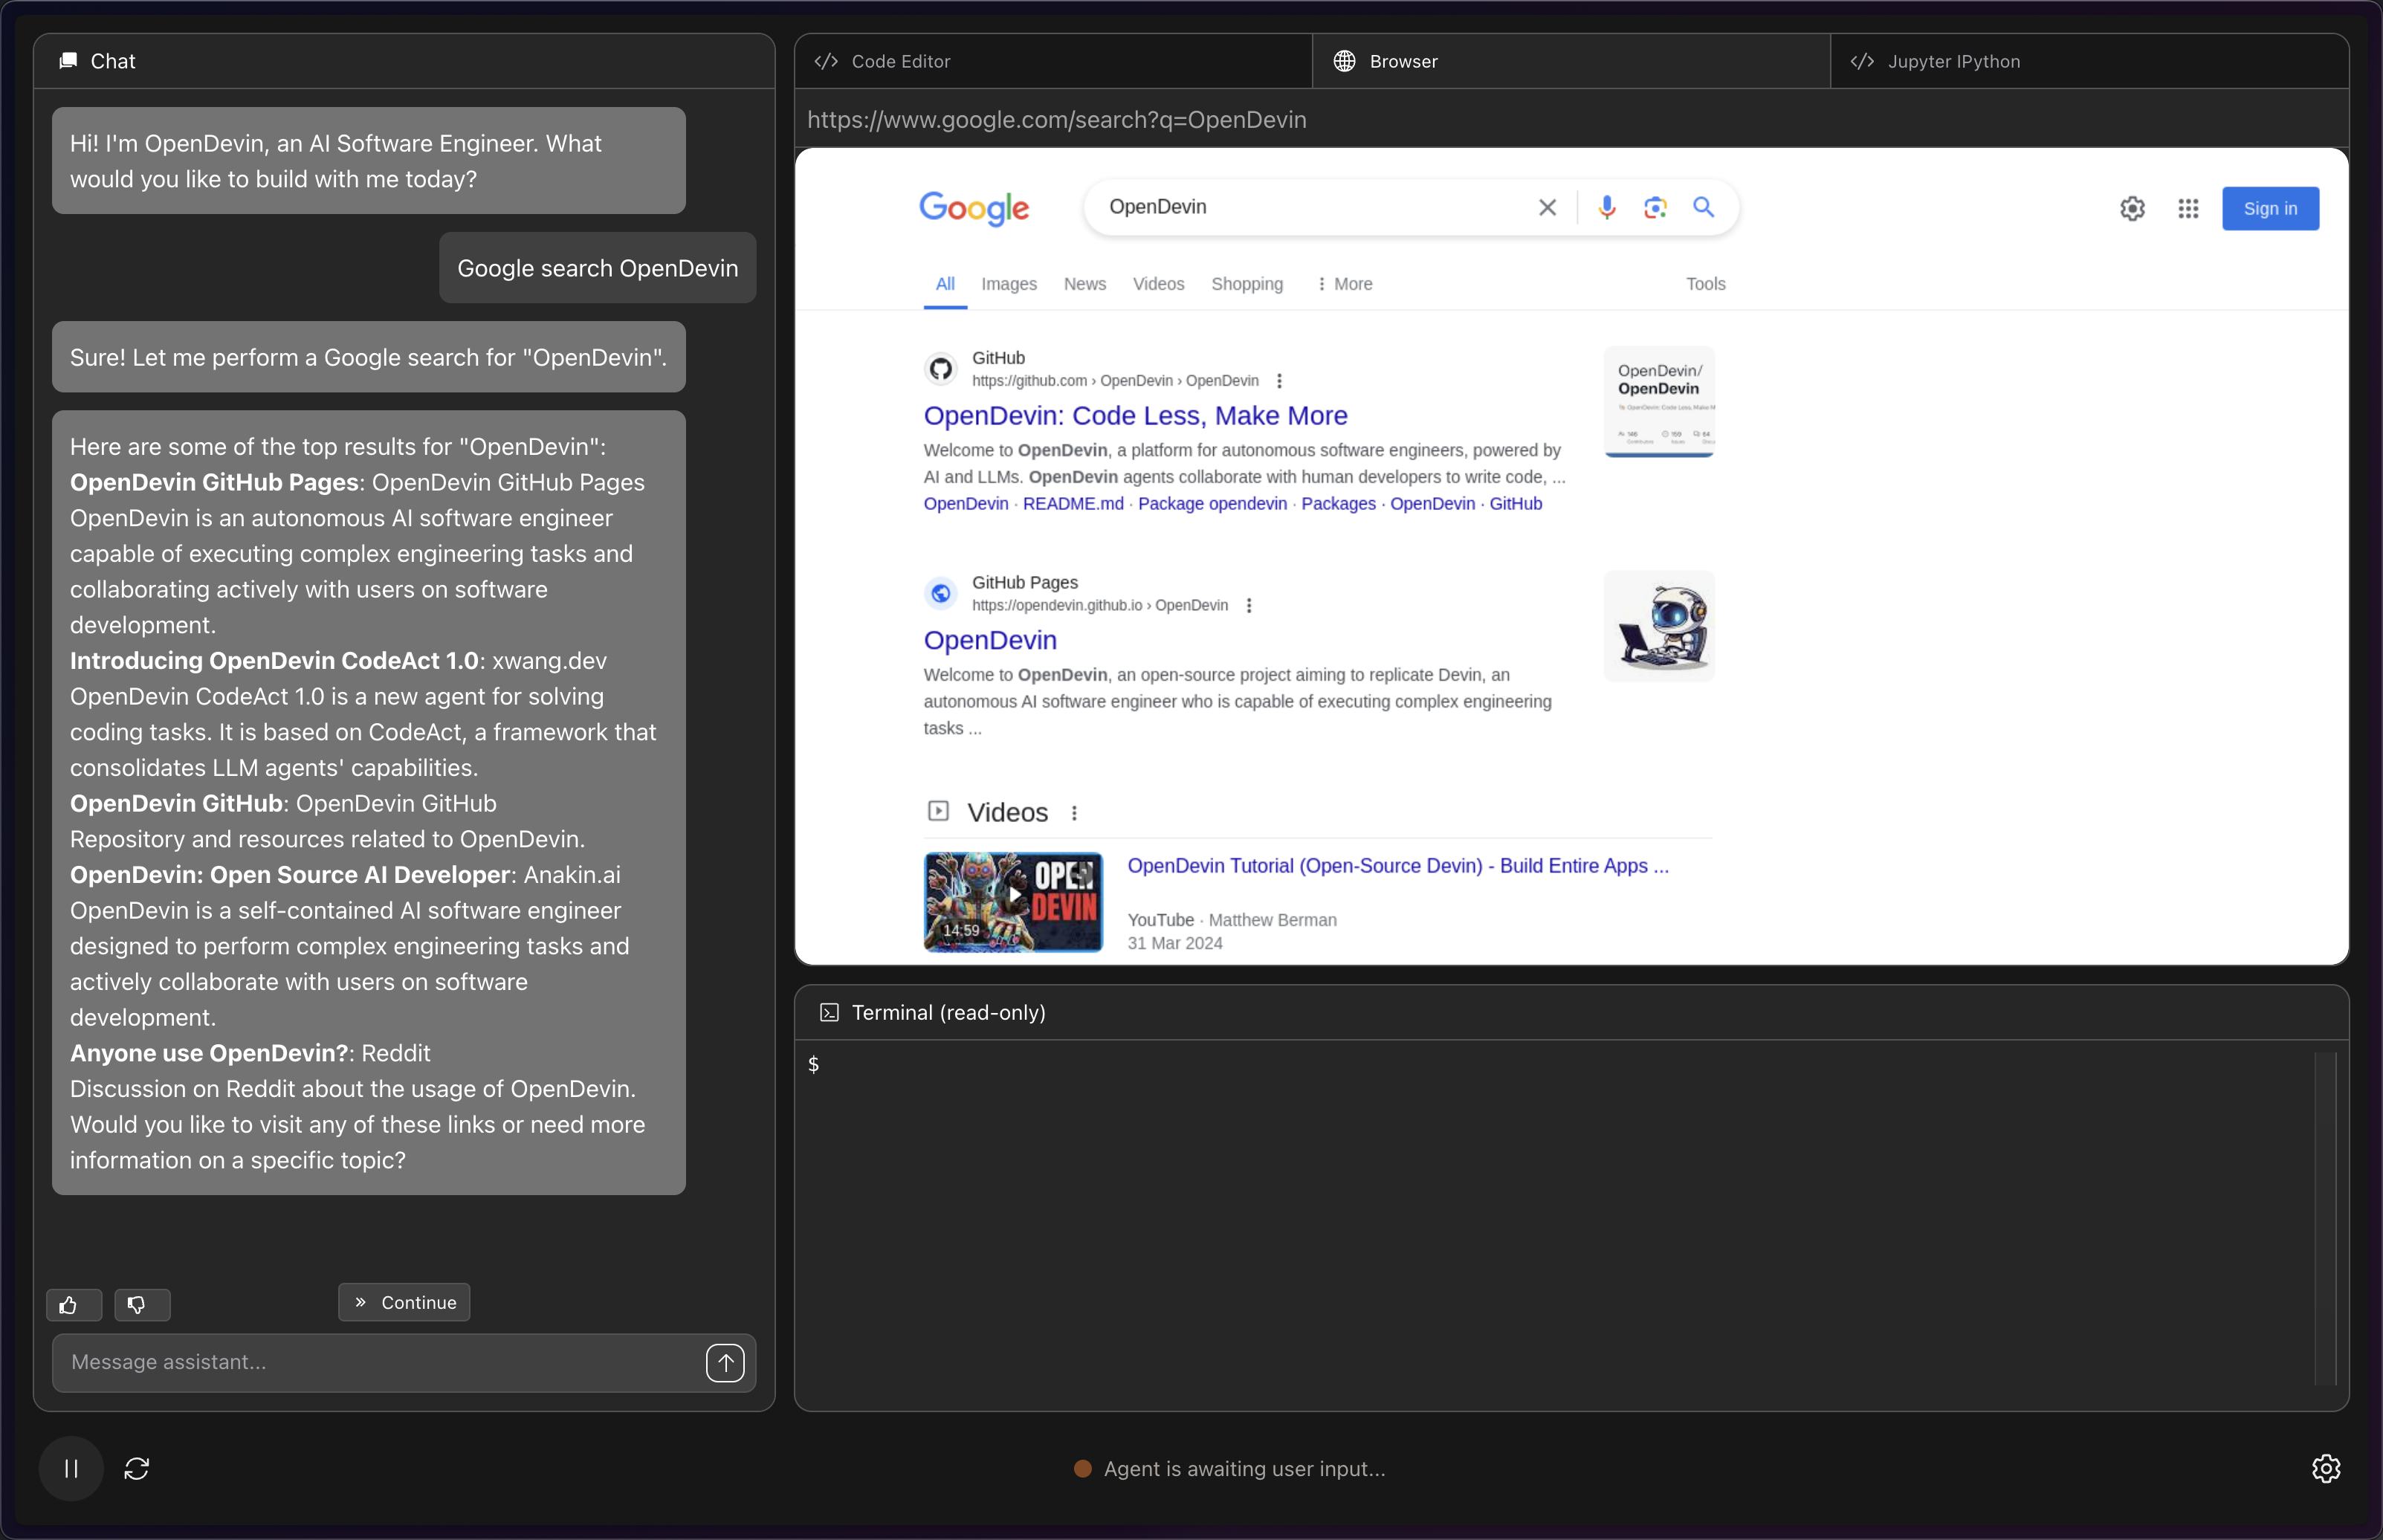2383x1540 pixels.
Task: Switch to the Jupyter IPython tab
Action: pyautogui.click(x=2089, y=61)
